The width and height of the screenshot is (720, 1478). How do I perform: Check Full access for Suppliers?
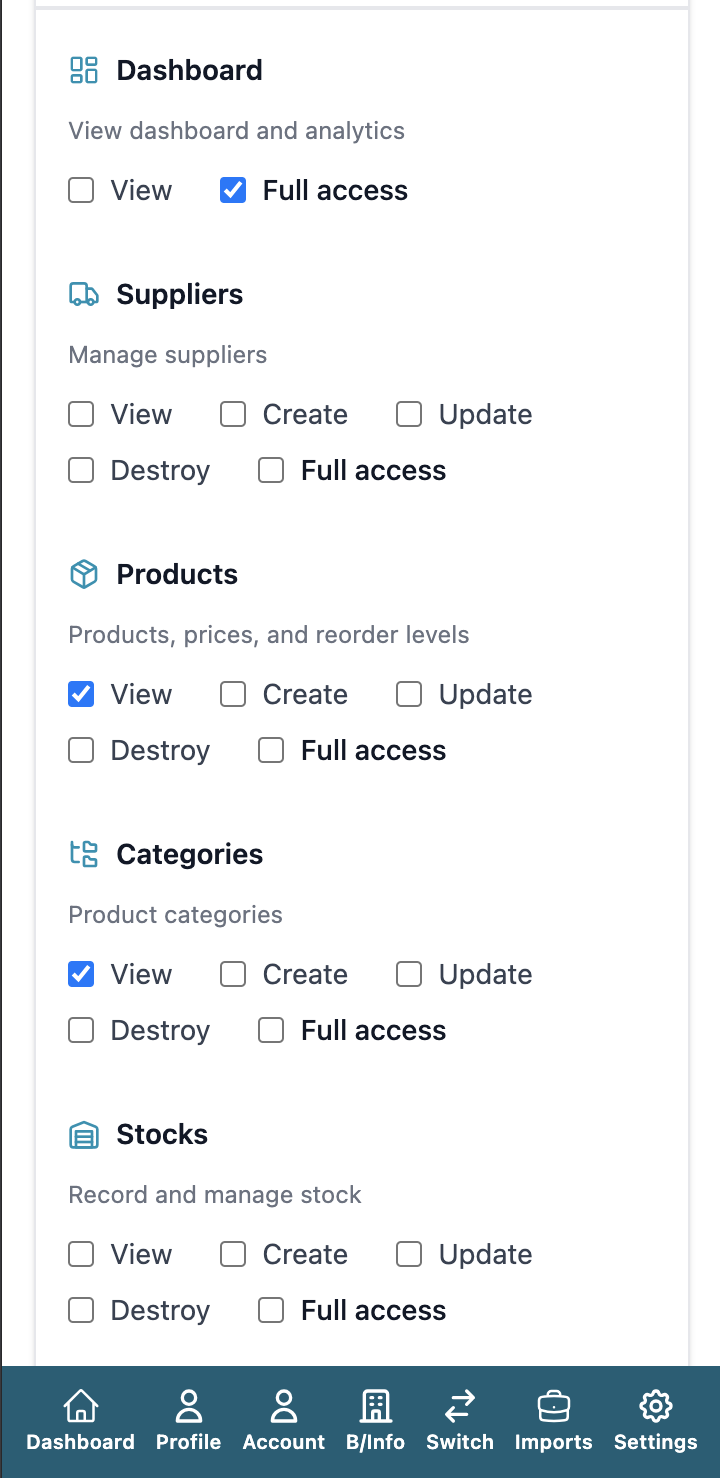(270, 470)
